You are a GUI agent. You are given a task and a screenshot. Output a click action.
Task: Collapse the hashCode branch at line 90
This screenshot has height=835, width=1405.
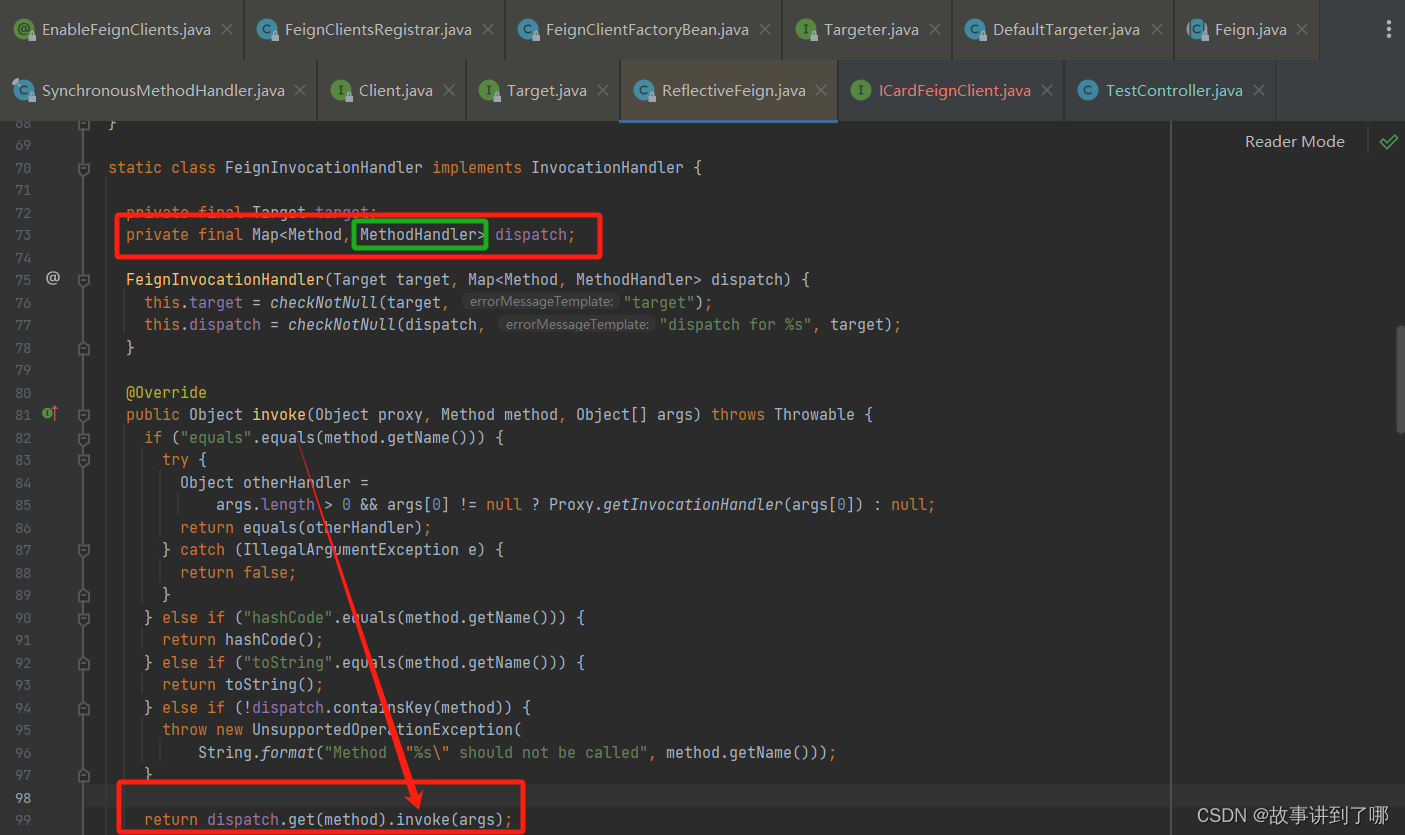pyautogui.click(x=84, y=617)
